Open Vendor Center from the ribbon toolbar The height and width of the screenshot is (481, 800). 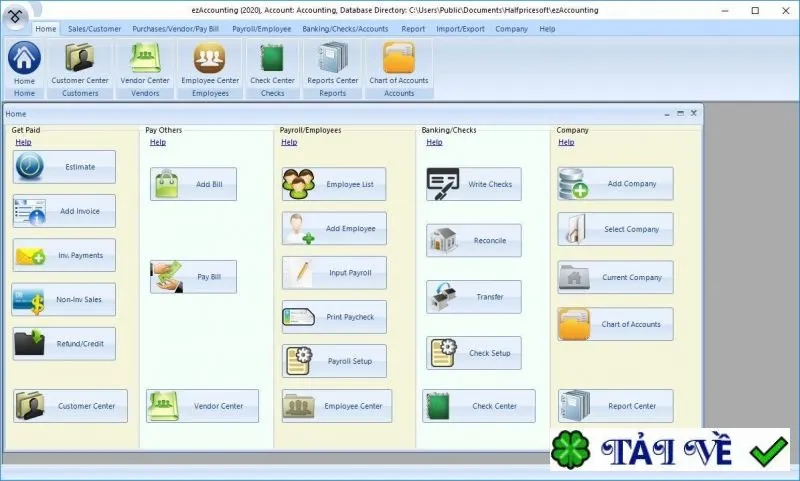tap(145, 64)
